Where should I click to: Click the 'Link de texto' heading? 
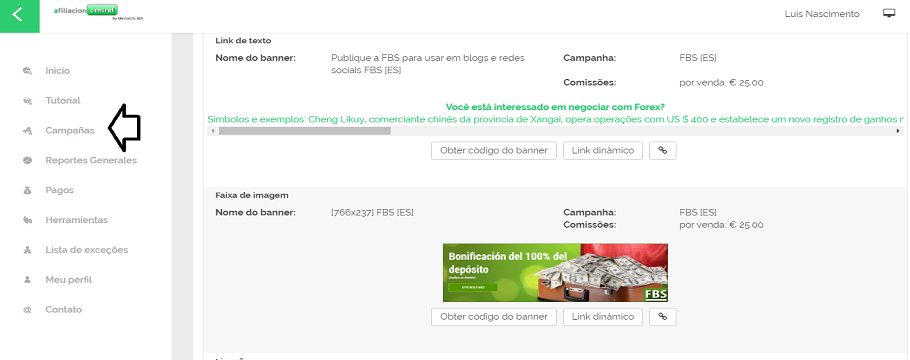click(243, 41)
